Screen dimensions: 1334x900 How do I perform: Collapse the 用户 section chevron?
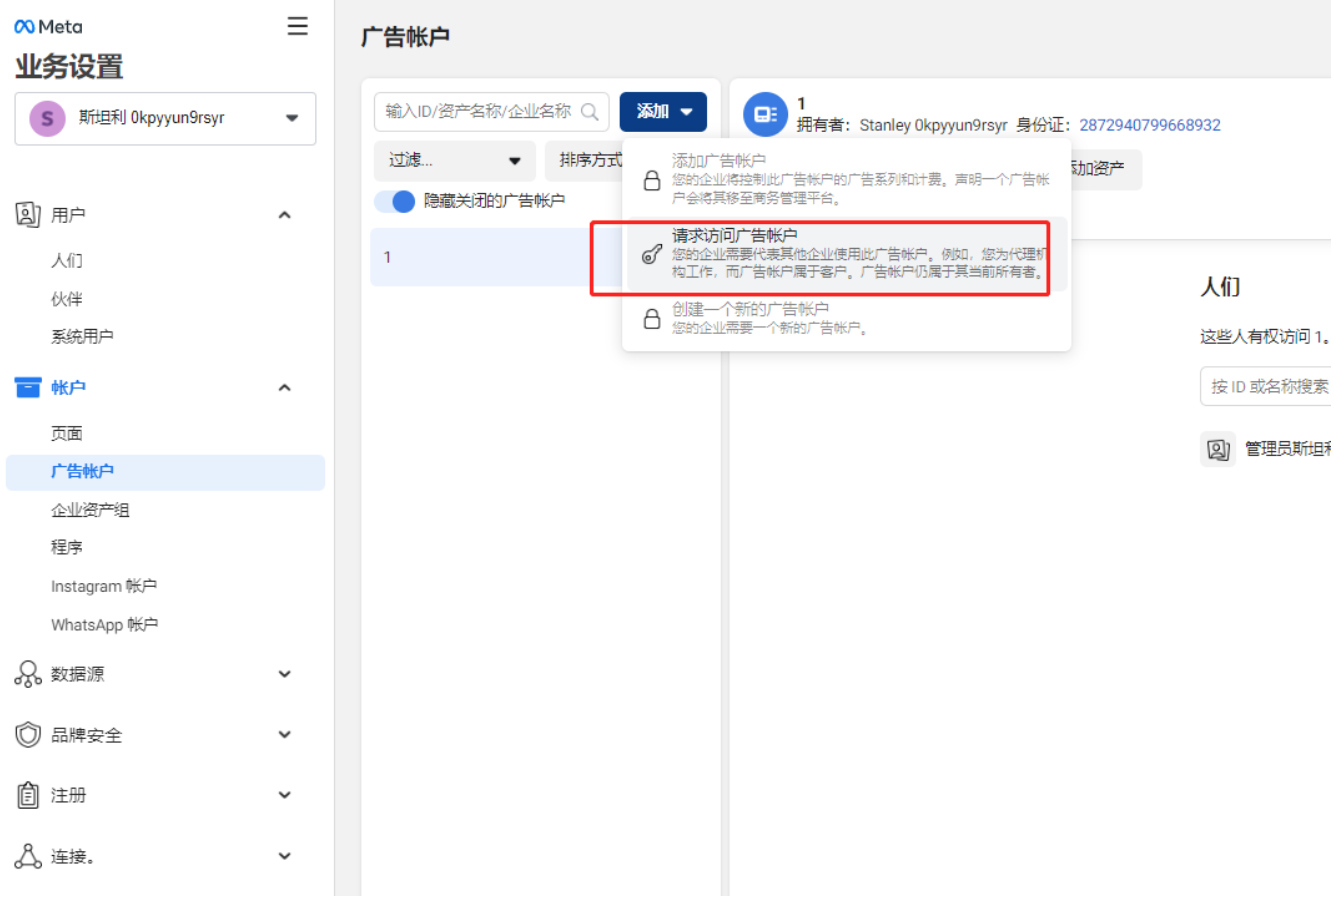(x=285, y=215)
